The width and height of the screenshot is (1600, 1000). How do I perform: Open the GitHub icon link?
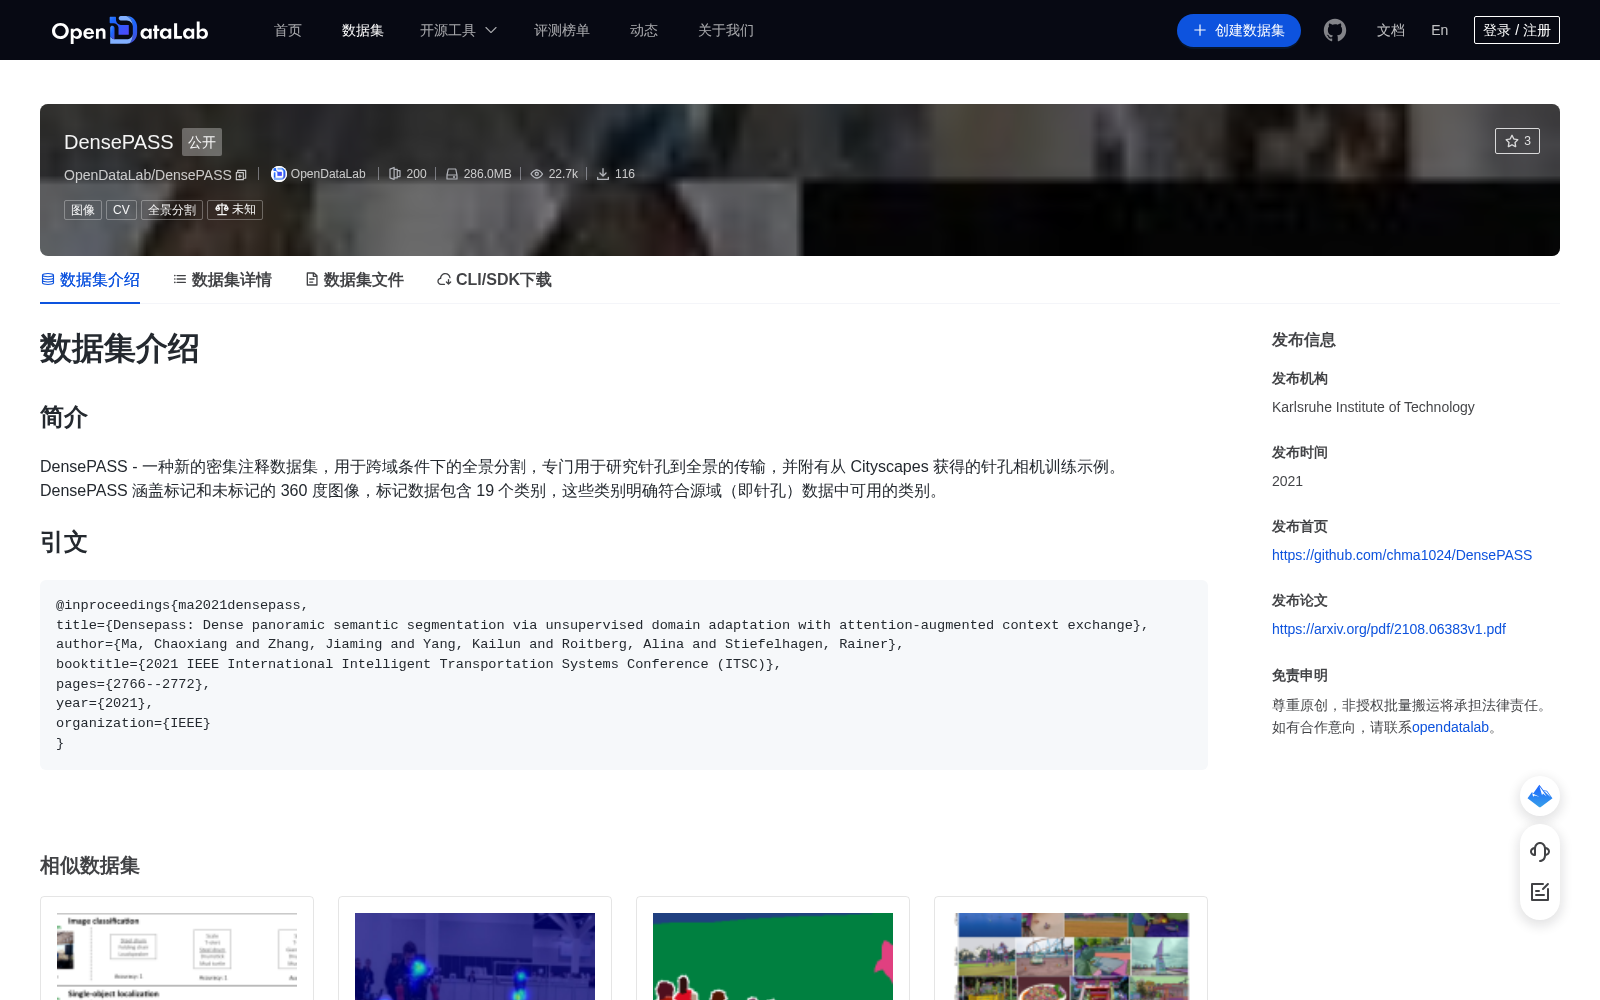(1335, 30)
